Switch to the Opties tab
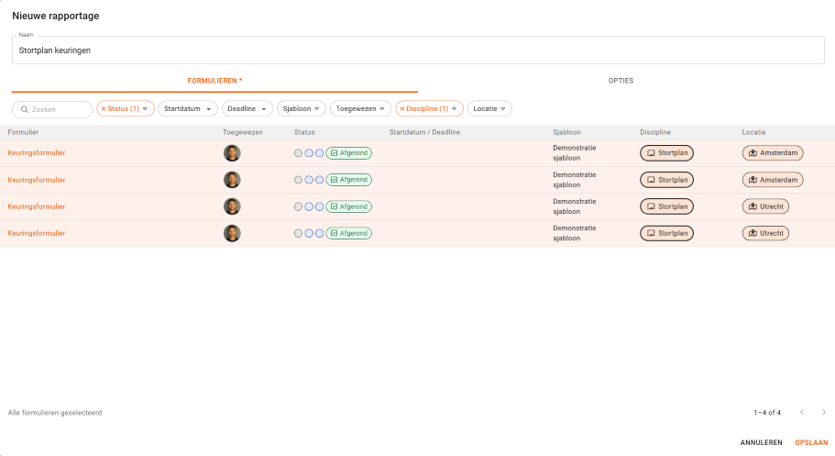This screenshot has height=456, width=835. pyautogui.click(x=620, y=81)
